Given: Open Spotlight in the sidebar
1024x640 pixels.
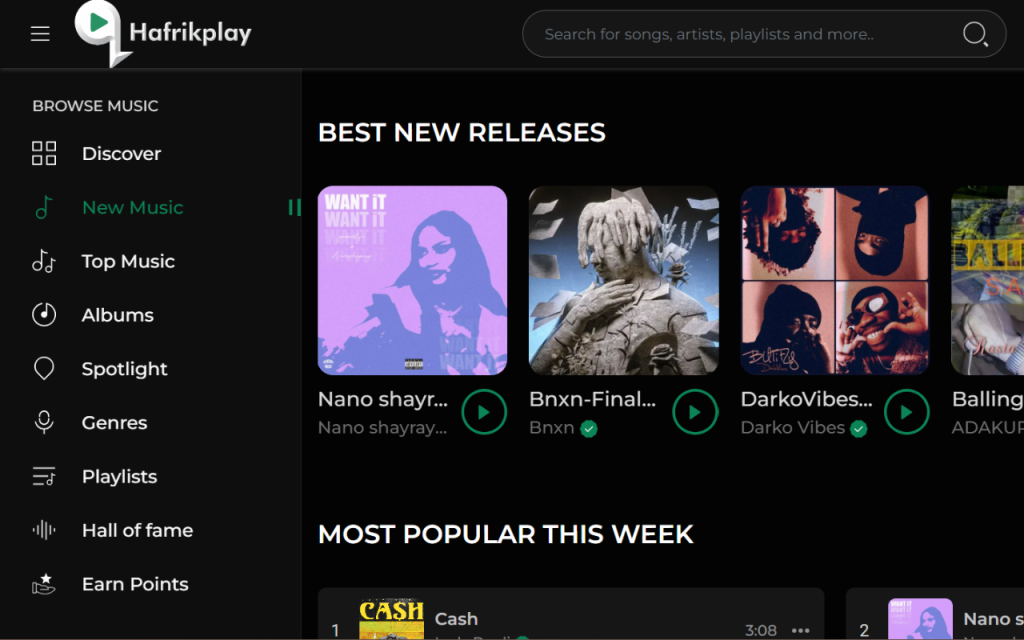Looking at the screenshot, I should click(125, 369).
